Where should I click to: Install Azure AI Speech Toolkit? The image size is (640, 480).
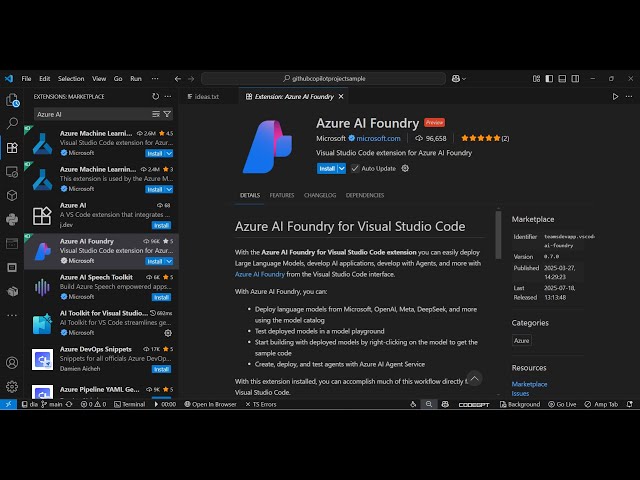161,297
